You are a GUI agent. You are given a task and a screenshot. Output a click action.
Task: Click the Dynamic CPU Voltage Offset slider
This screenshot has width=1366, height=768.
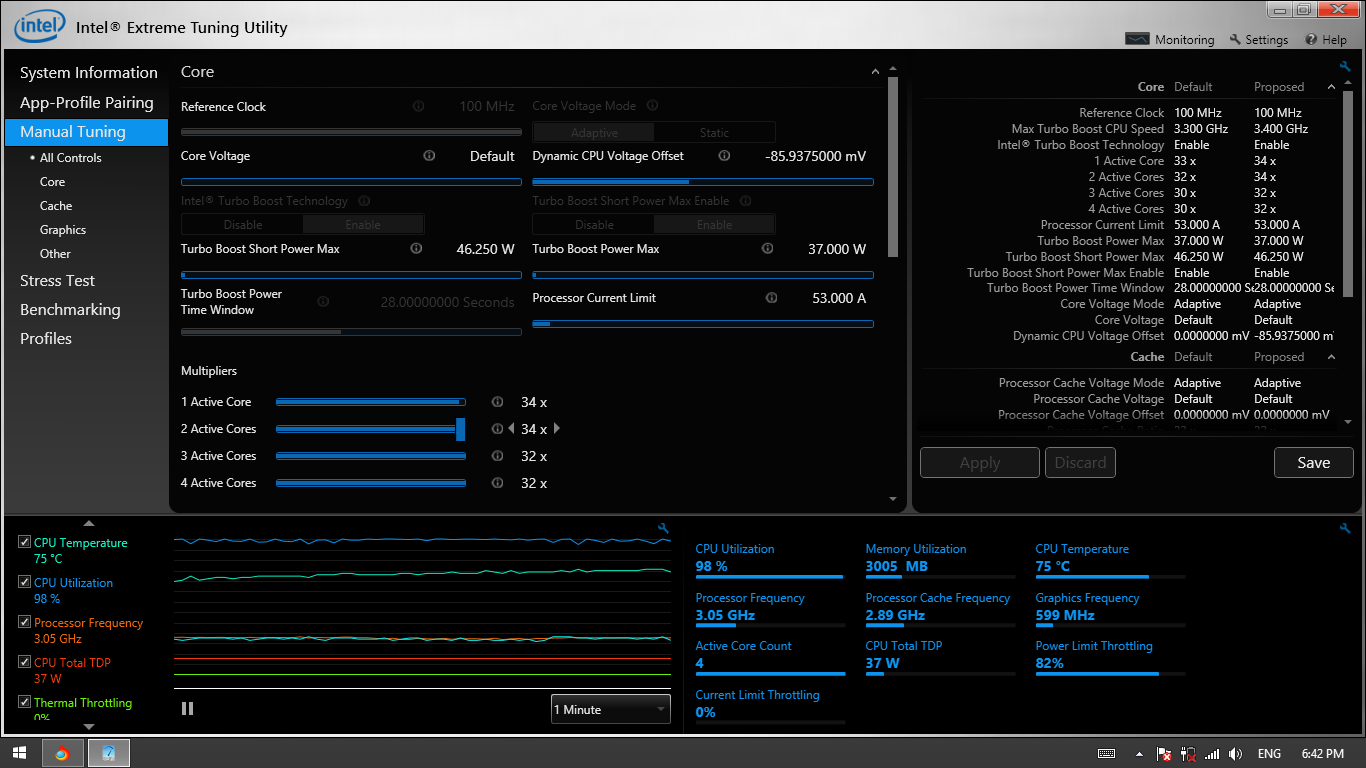pos(703,182)
